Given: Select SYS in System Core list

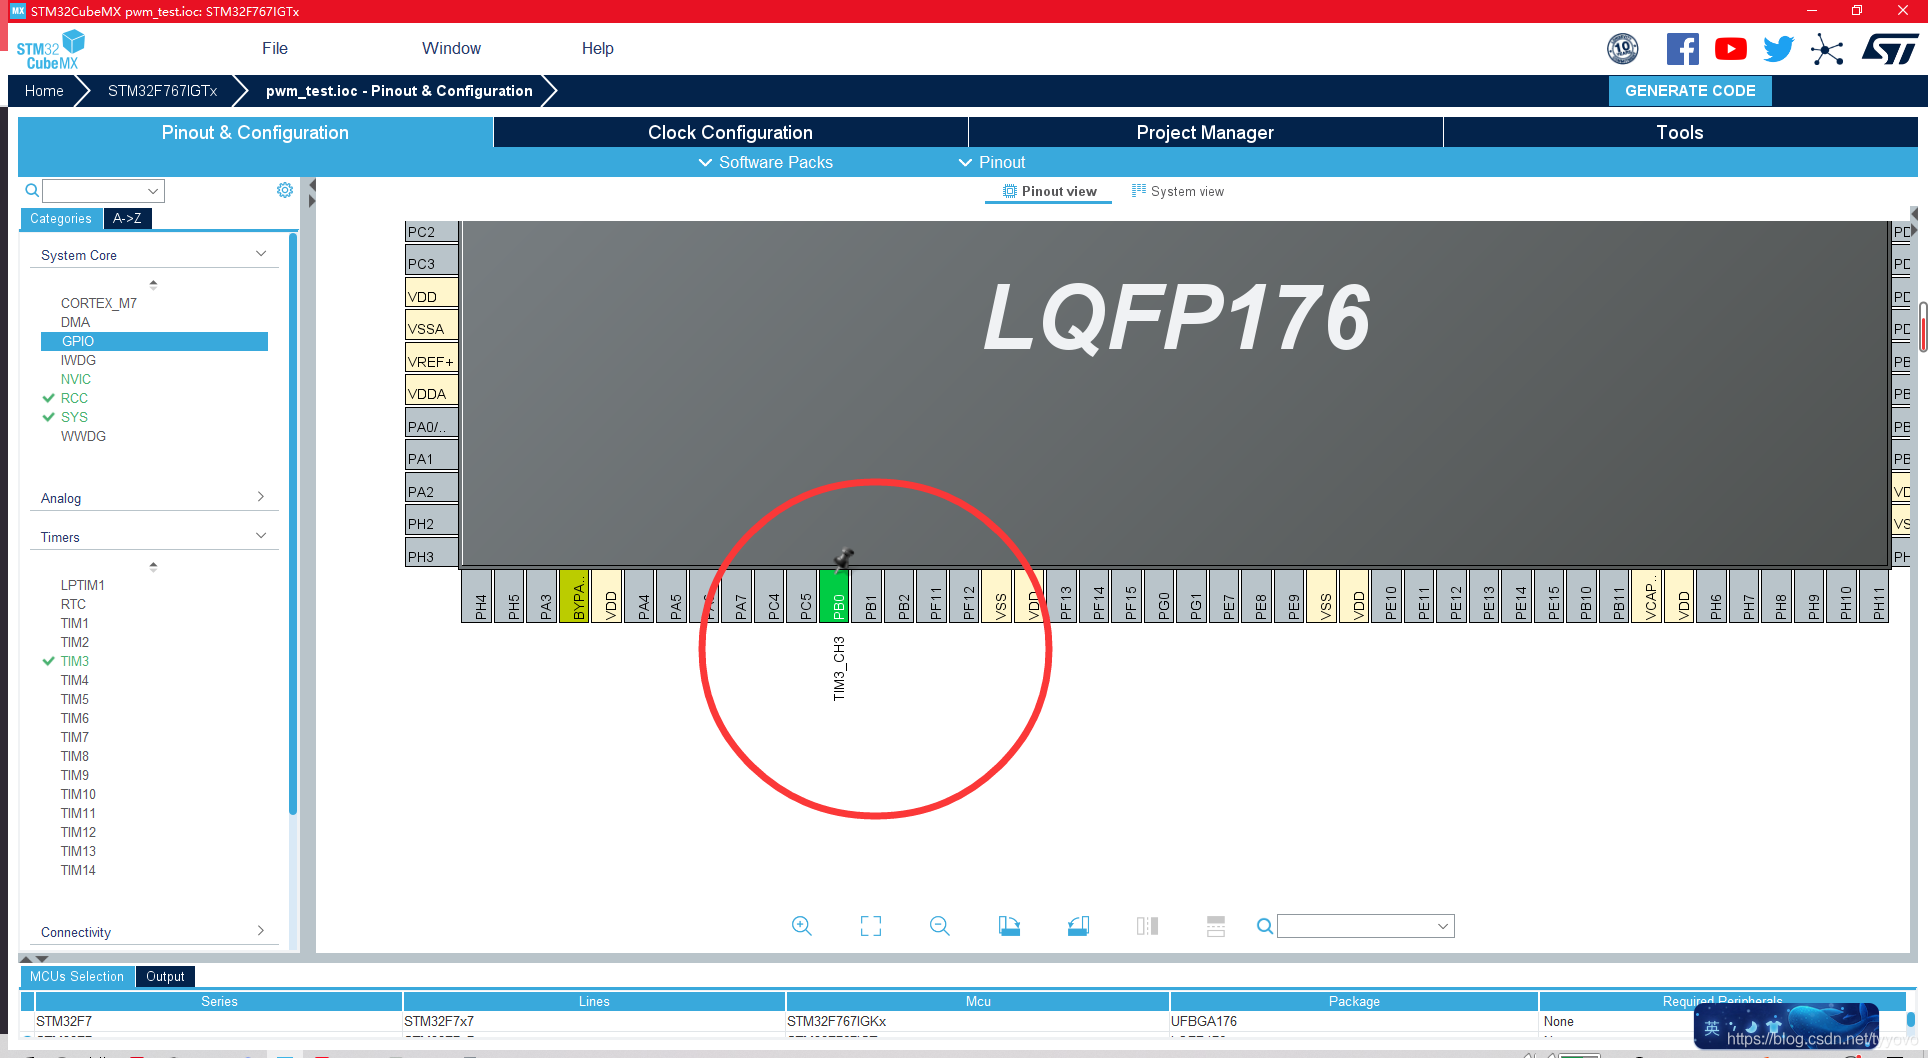Looking at the screenshot, I should pos(74,417).
